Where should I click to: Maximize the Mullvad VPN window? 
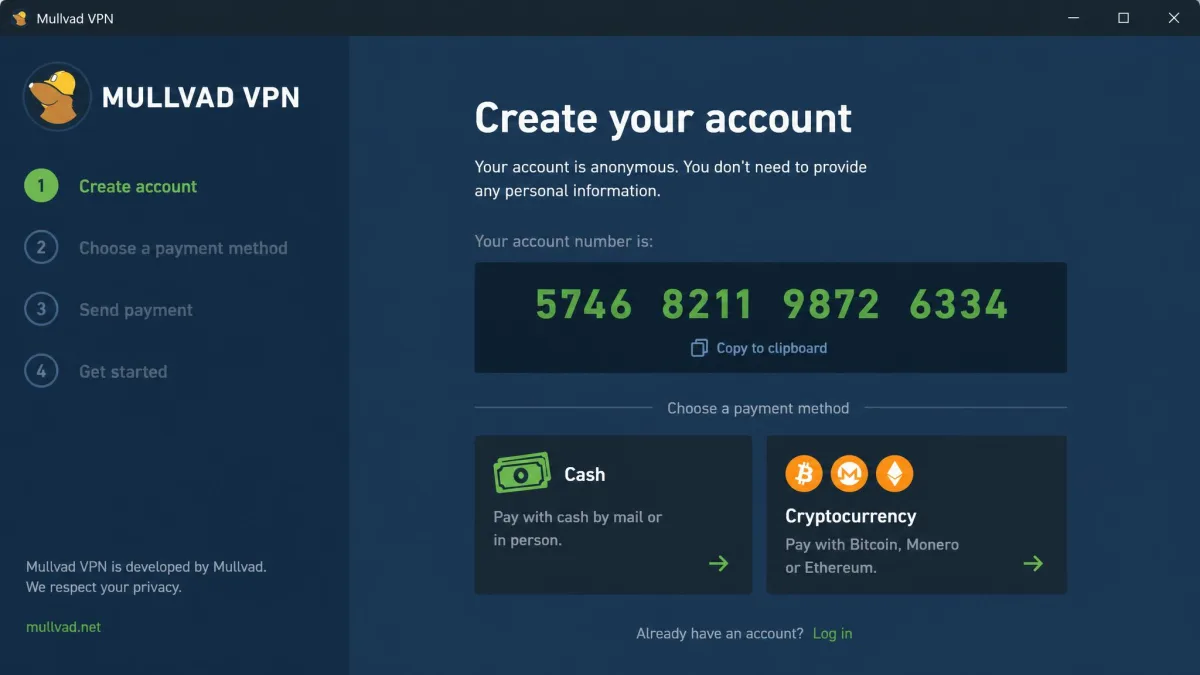pos(1123,18)
